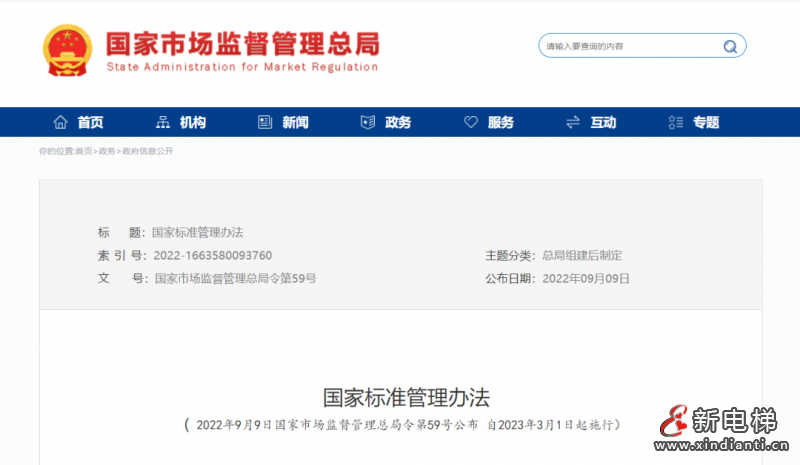This screenshot has height=465, width=800.
Task: Click the icon beside 专题 in navigation
Action: tap(676, 122)
